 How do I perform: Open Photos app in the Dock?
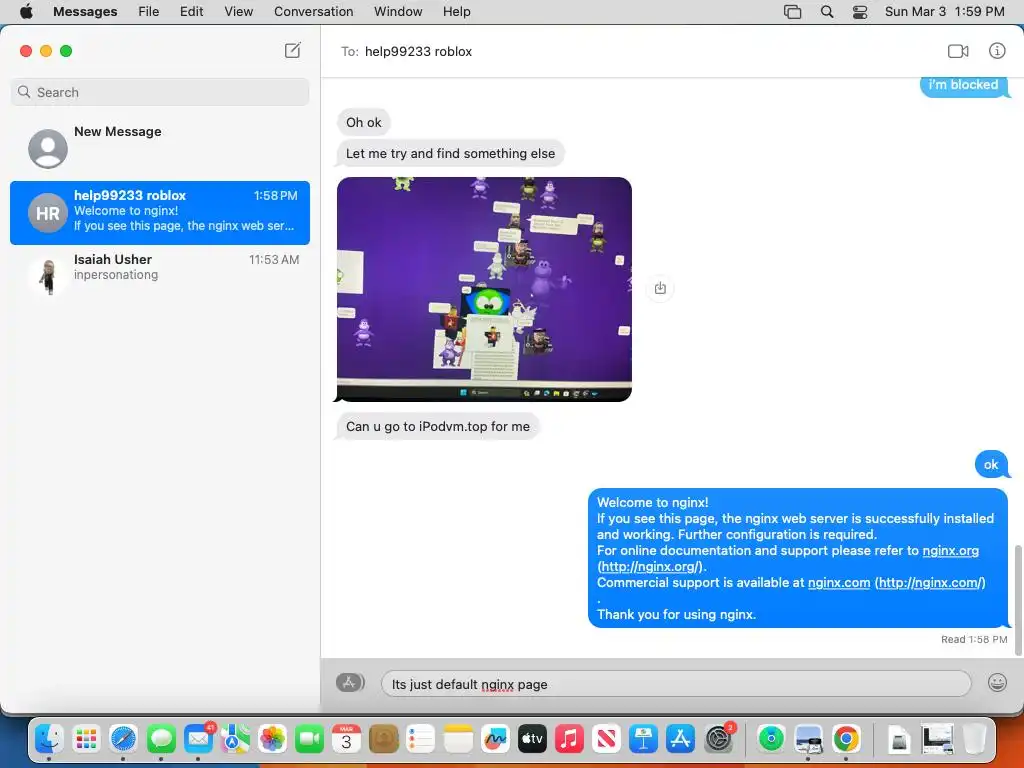point(272,739)
